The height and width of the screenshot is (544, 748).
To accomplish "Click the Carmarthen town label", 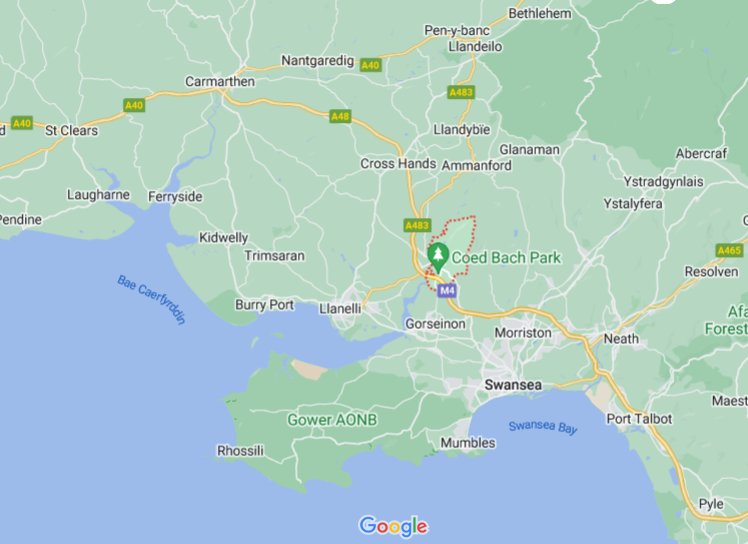I will click(220, 82).
